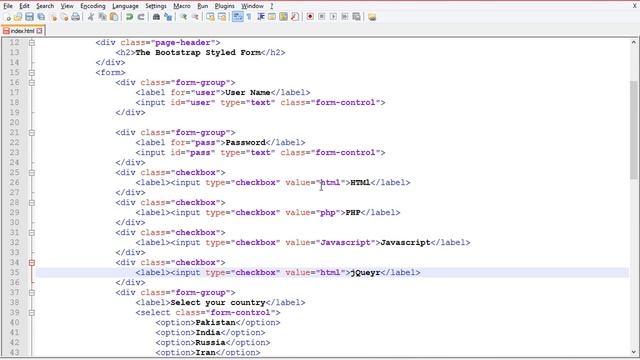Click the last toolbar icon at the right end
This screenshot has height=360, width=640.
[372, 17]
